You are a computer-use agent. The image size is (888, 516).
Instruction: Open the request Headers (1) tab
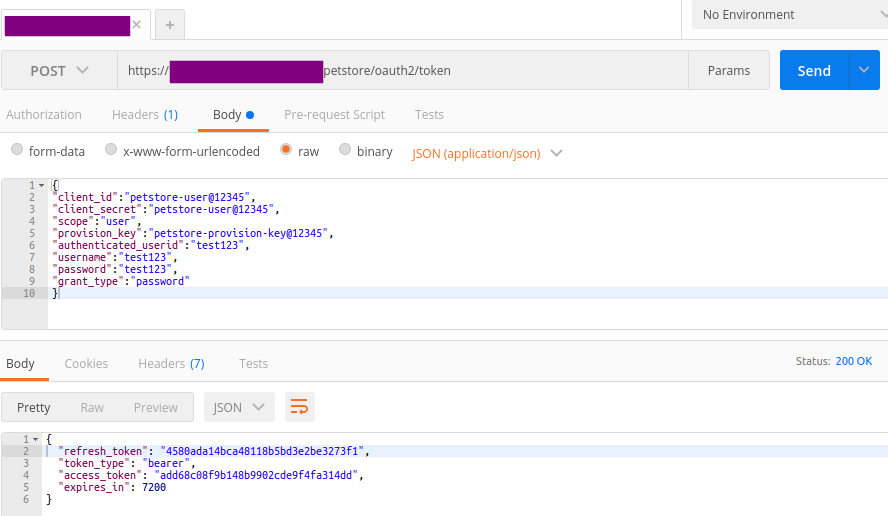pyautogui.click(x=145, y=115)
